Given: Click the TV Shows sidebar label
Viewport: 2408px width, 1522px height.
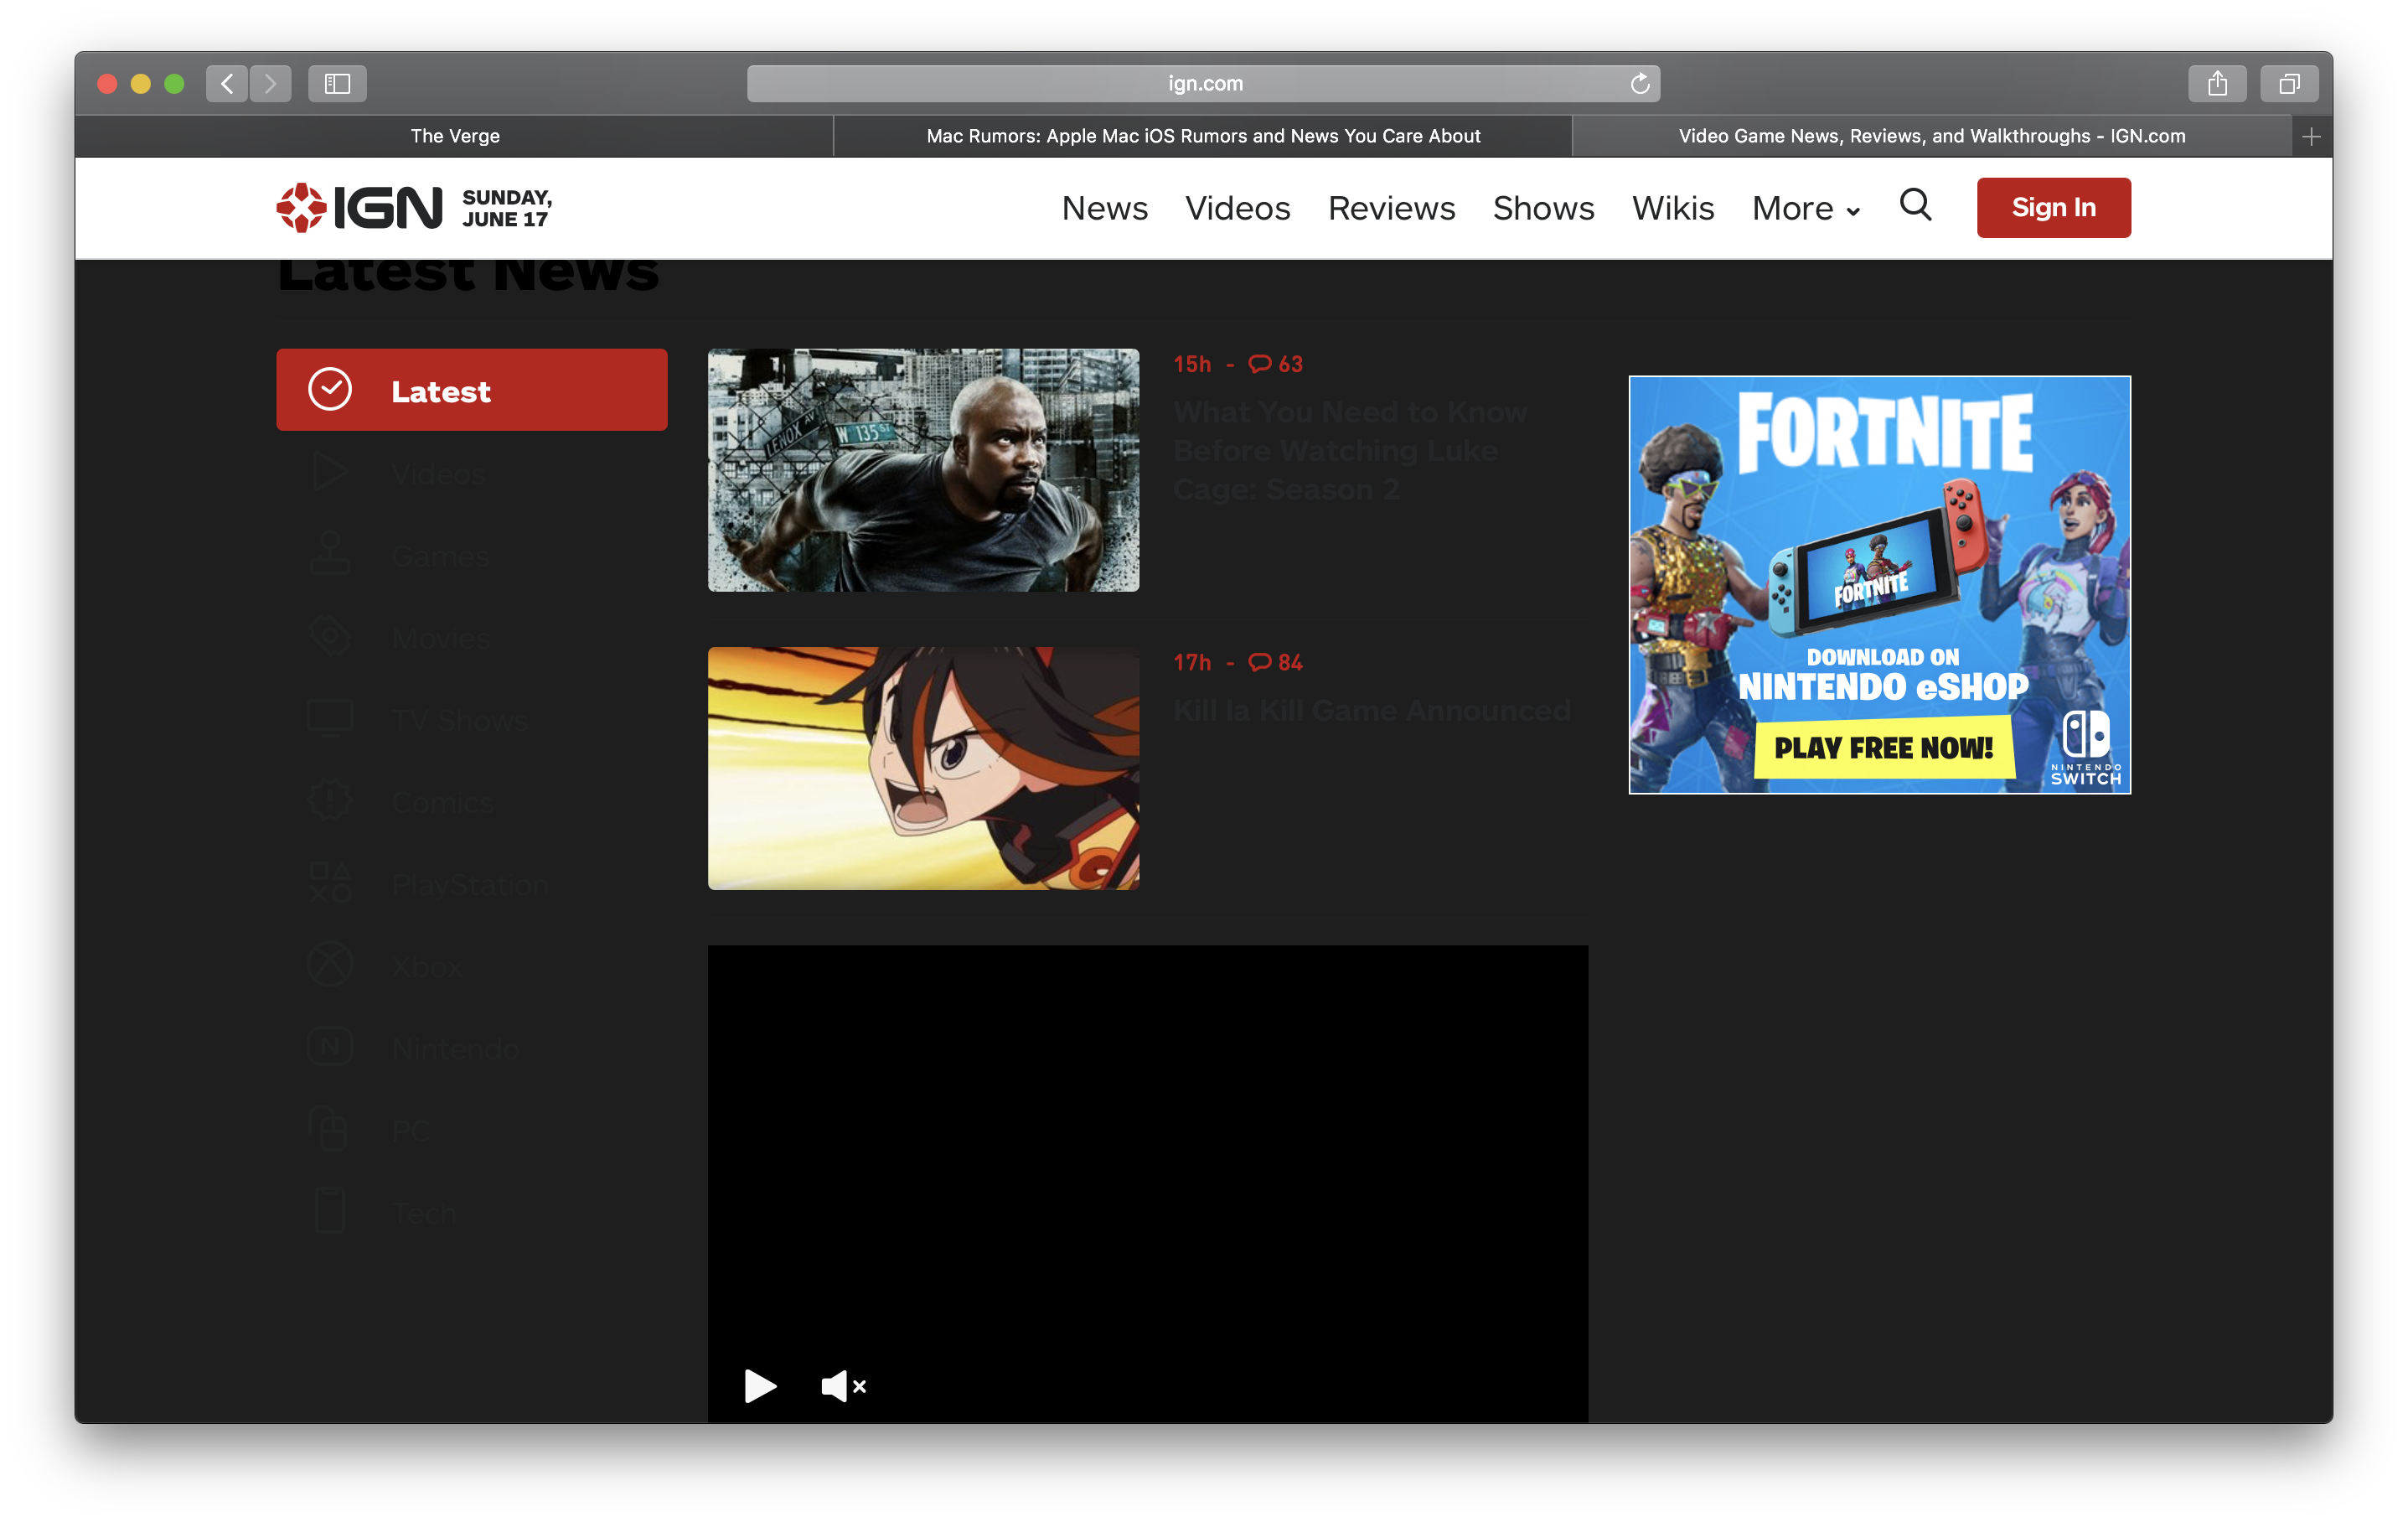Looking at the screenshot, I should 459,720.
